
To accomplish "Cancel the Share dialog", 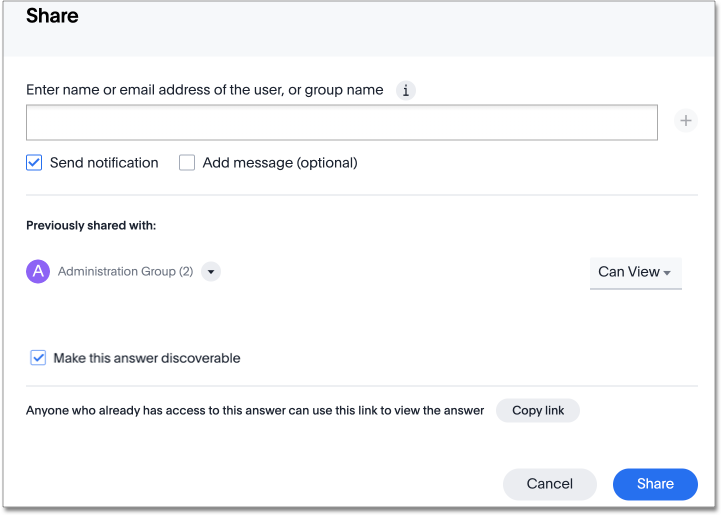I will click(x=549, y=484).
